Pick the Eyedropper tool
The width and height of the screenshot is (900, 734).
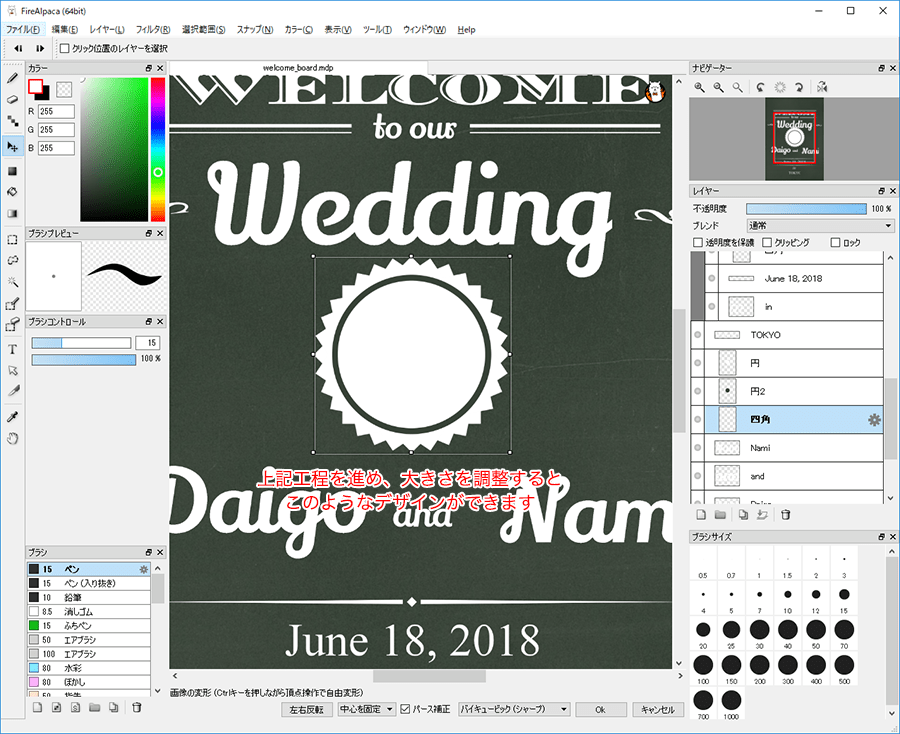click(x=13, y=416)
